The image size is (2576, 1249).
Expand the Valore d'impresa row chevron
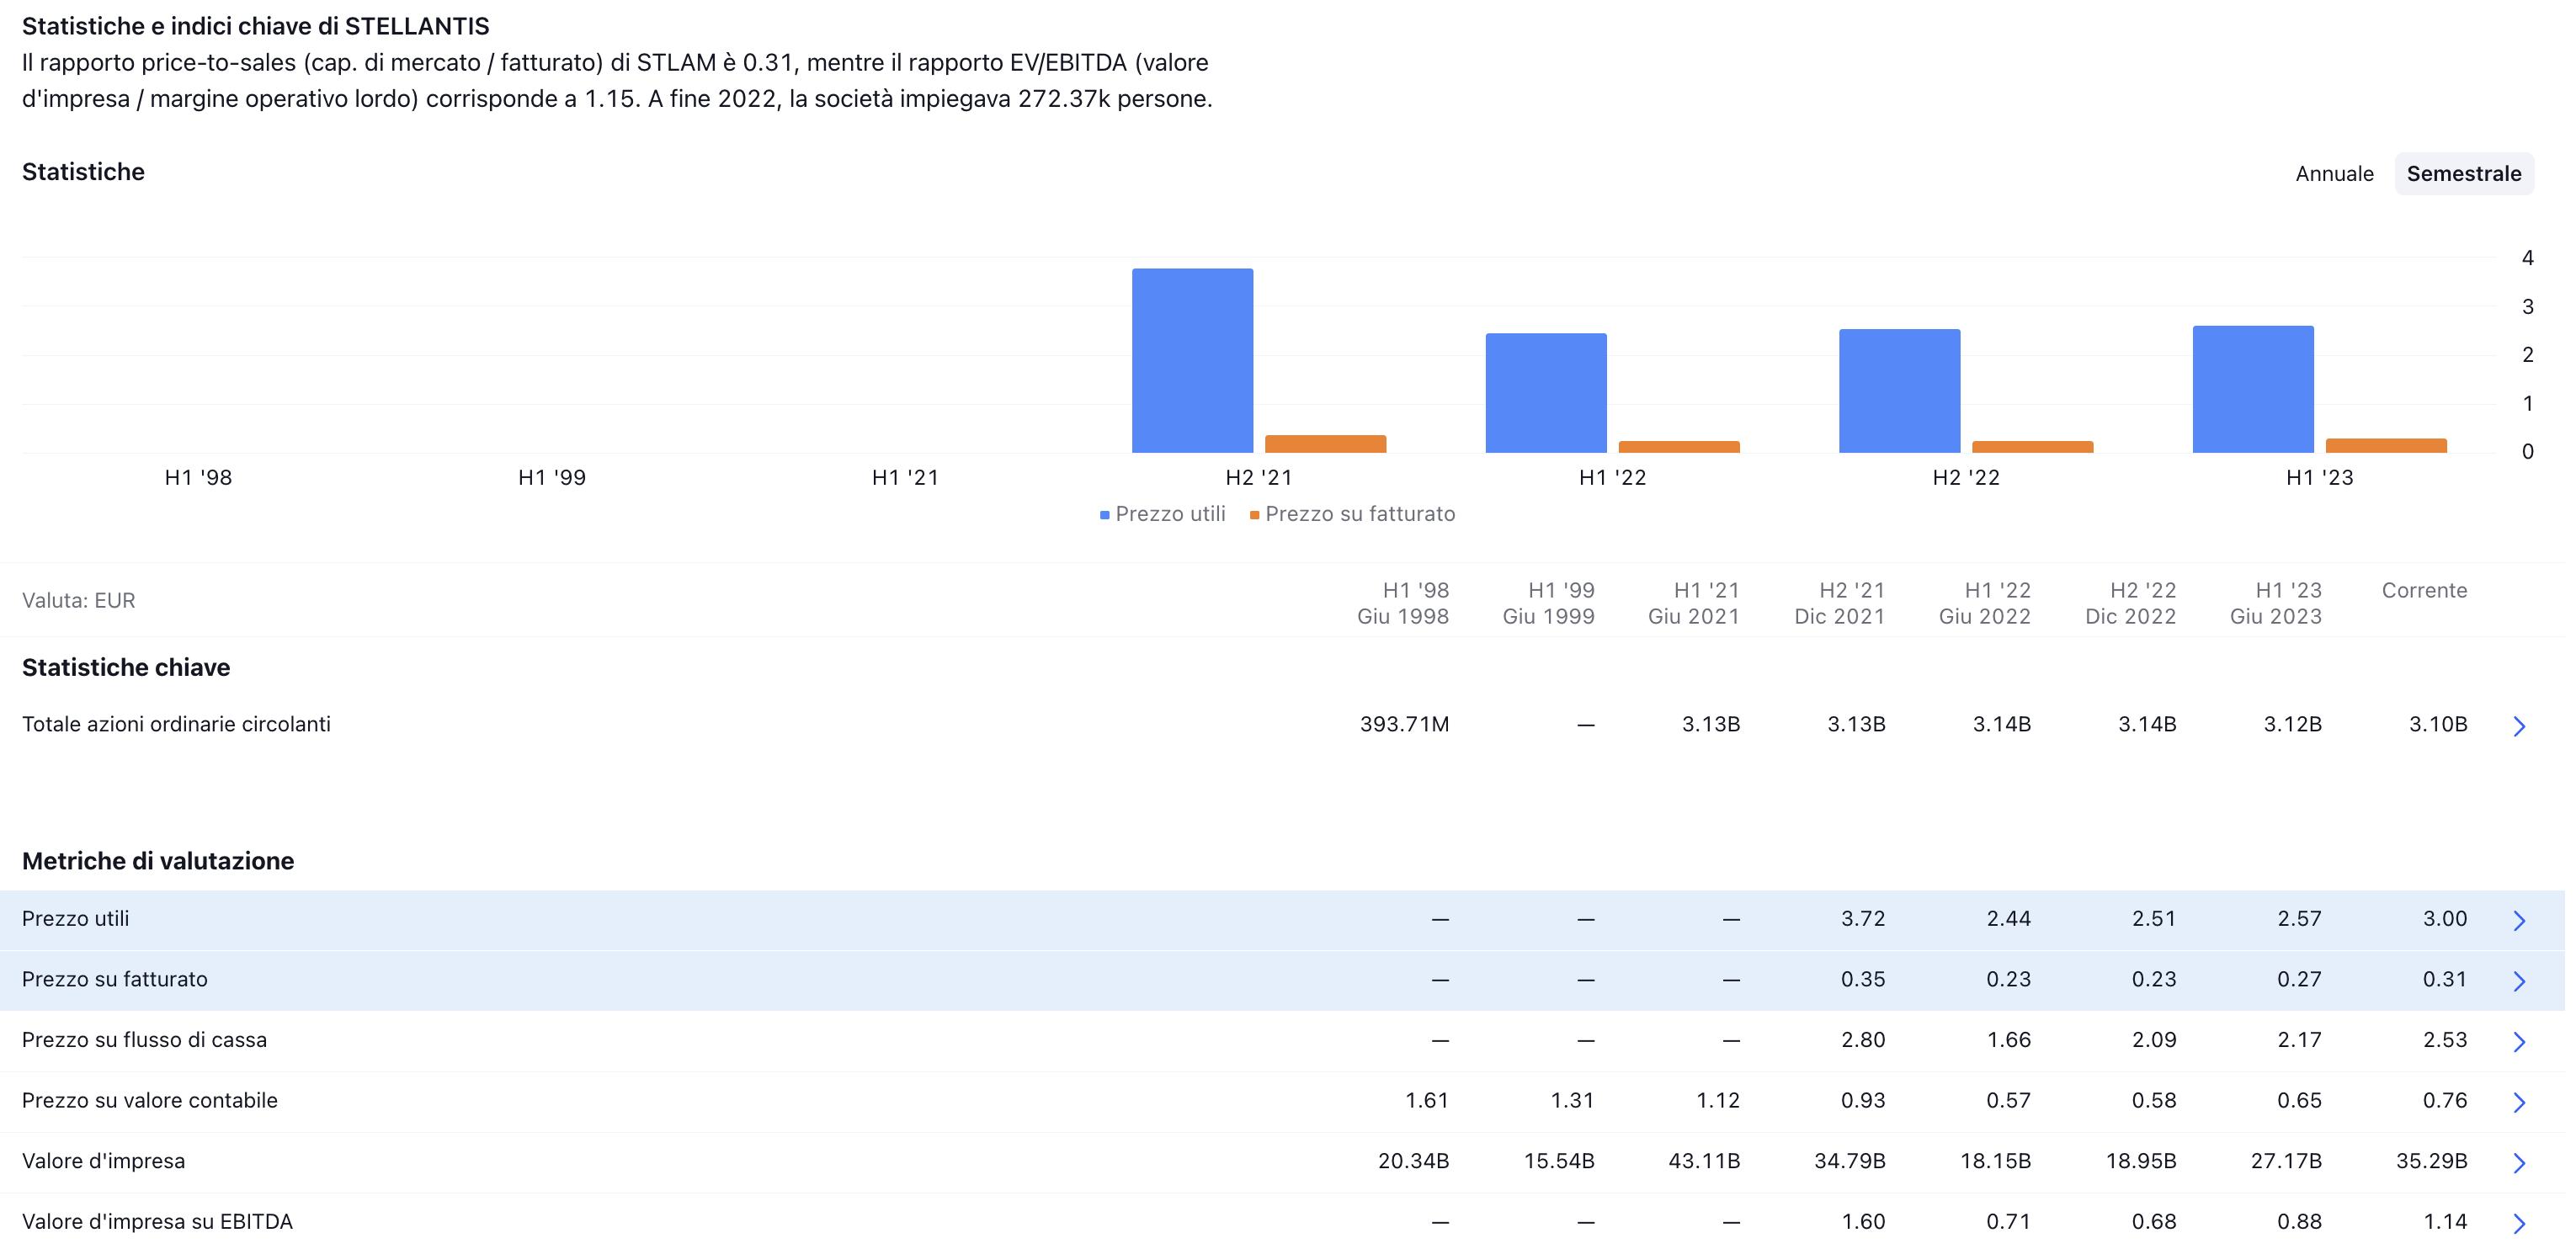pos(2519,1163)
